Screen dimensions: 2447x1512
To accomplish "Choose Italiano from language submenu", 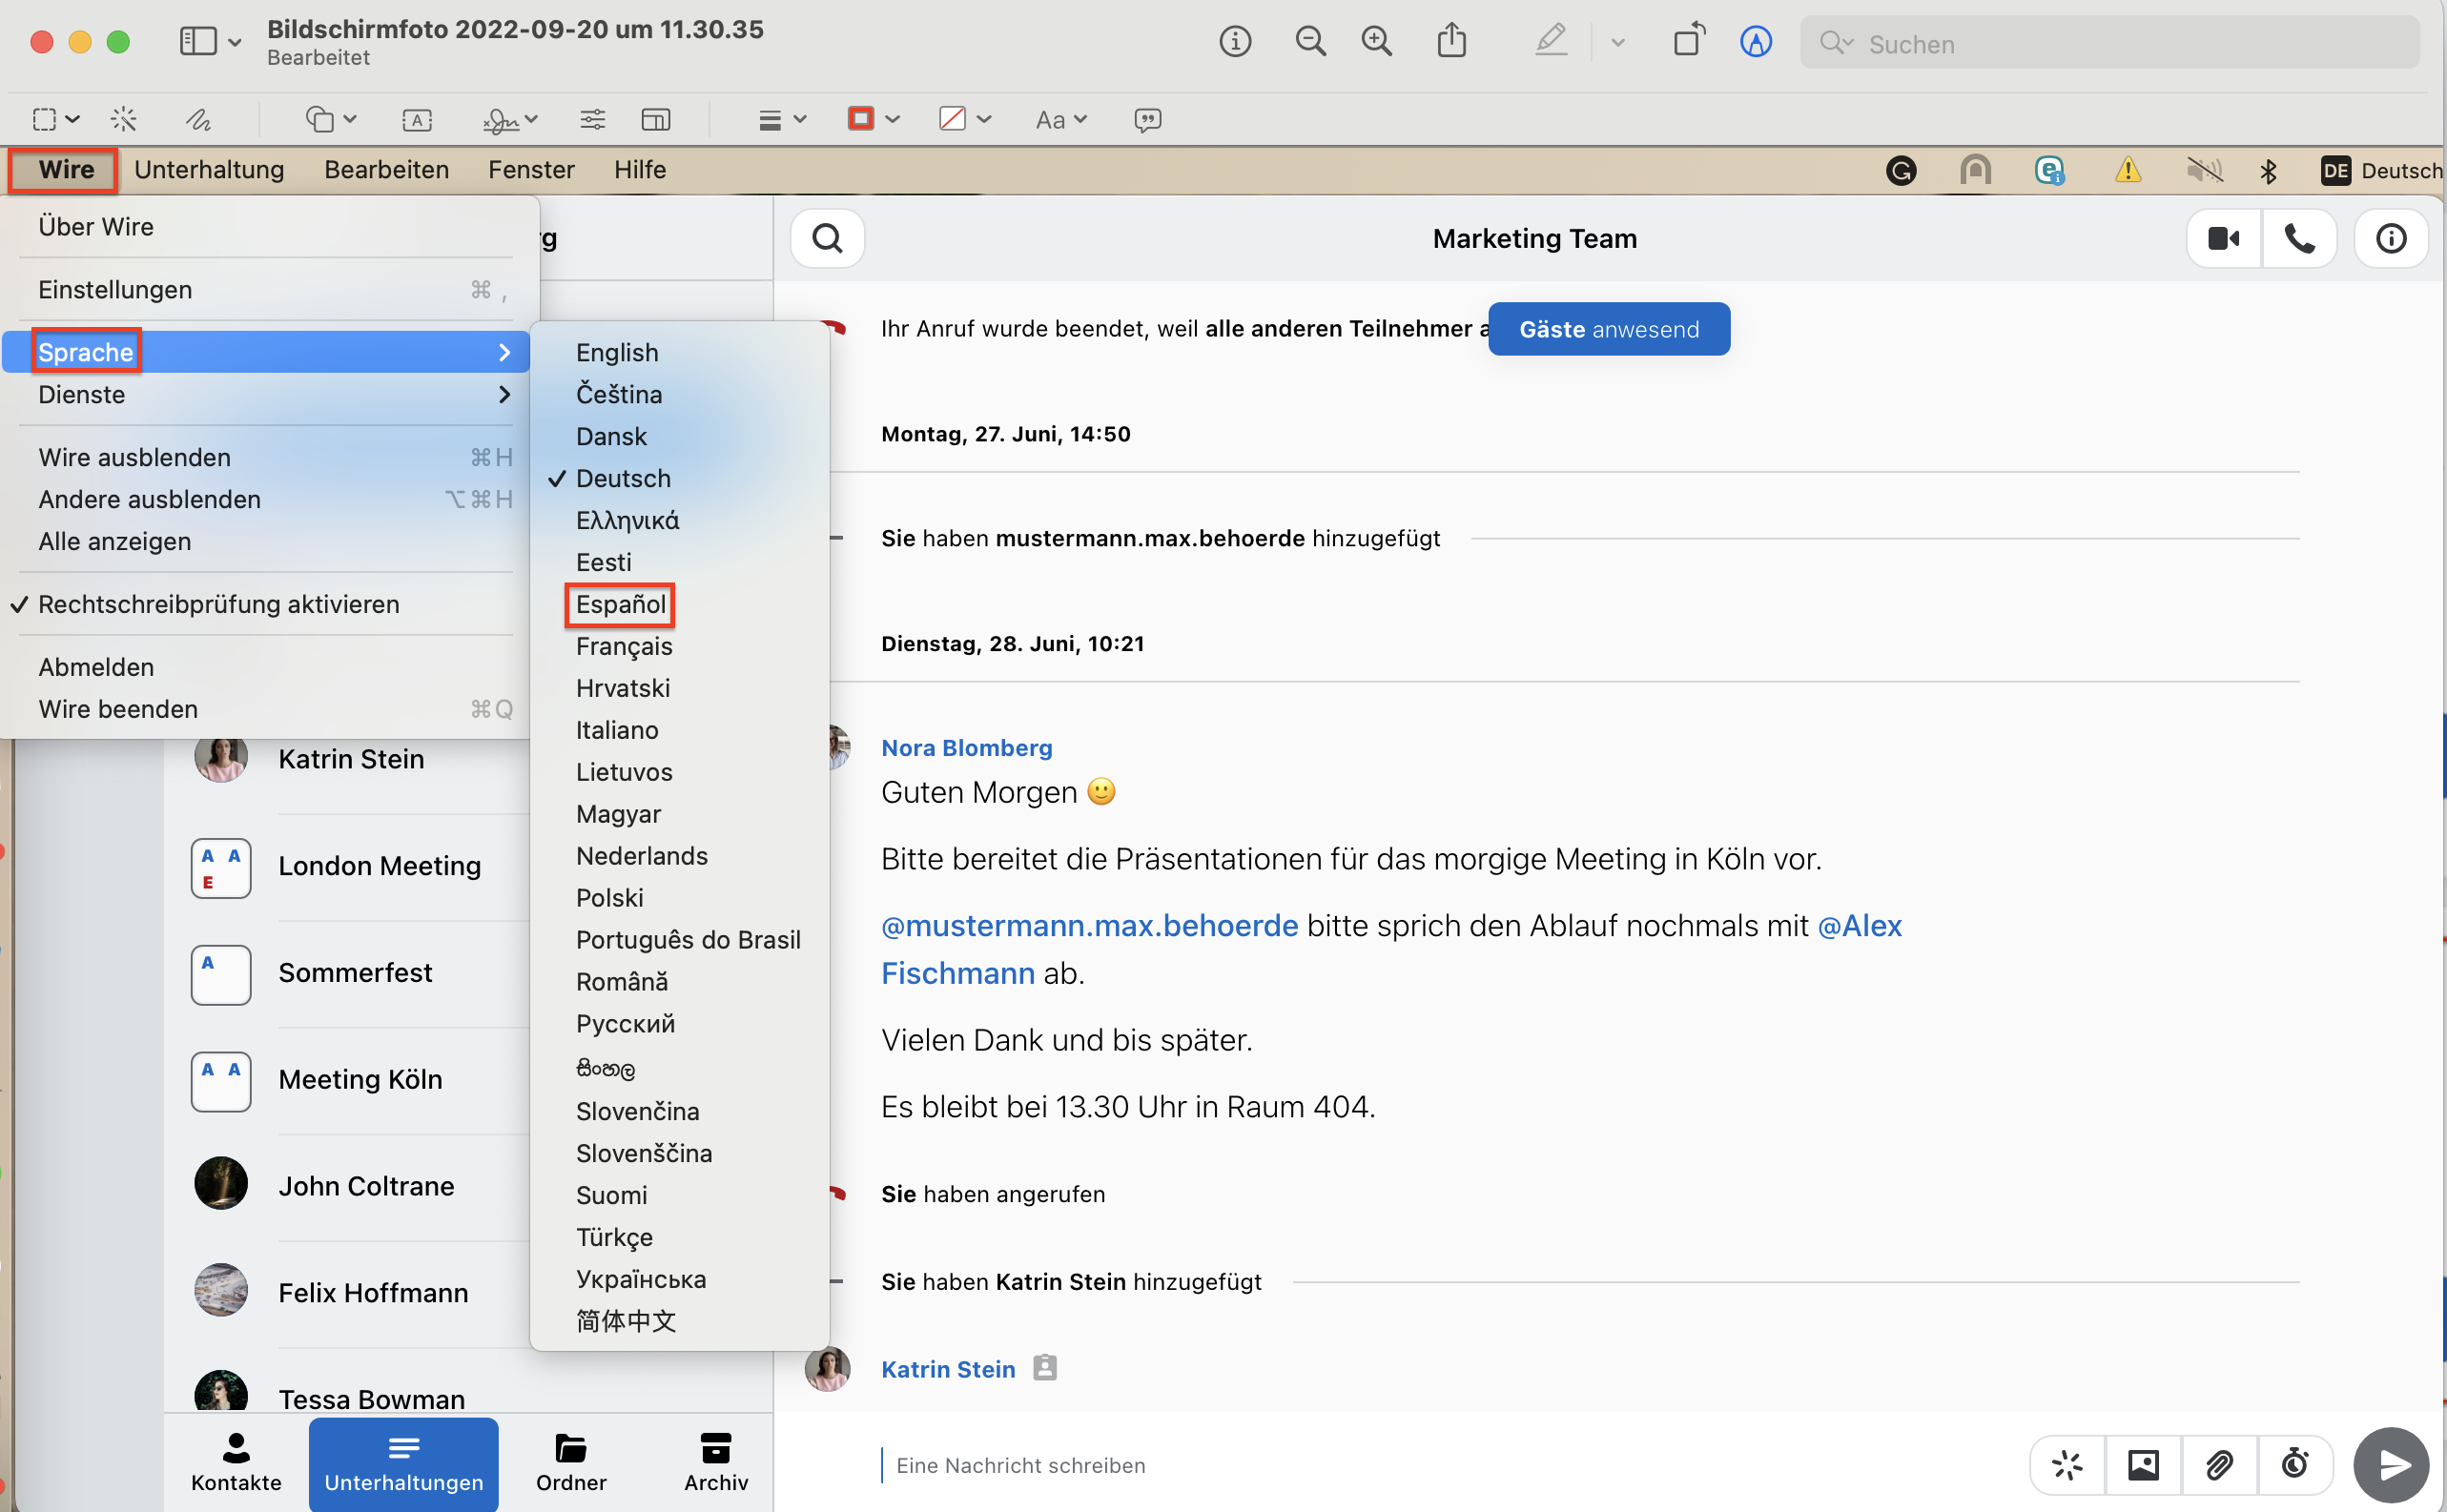I will pyautogui.click(x=617, y=730).
